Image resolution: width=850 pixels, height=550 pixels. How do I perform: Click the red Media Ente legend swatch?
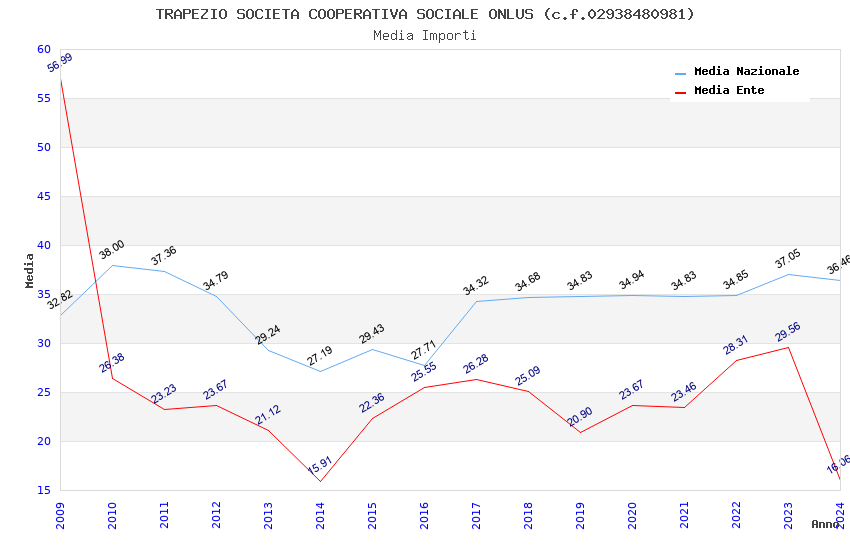pos(680,92)
